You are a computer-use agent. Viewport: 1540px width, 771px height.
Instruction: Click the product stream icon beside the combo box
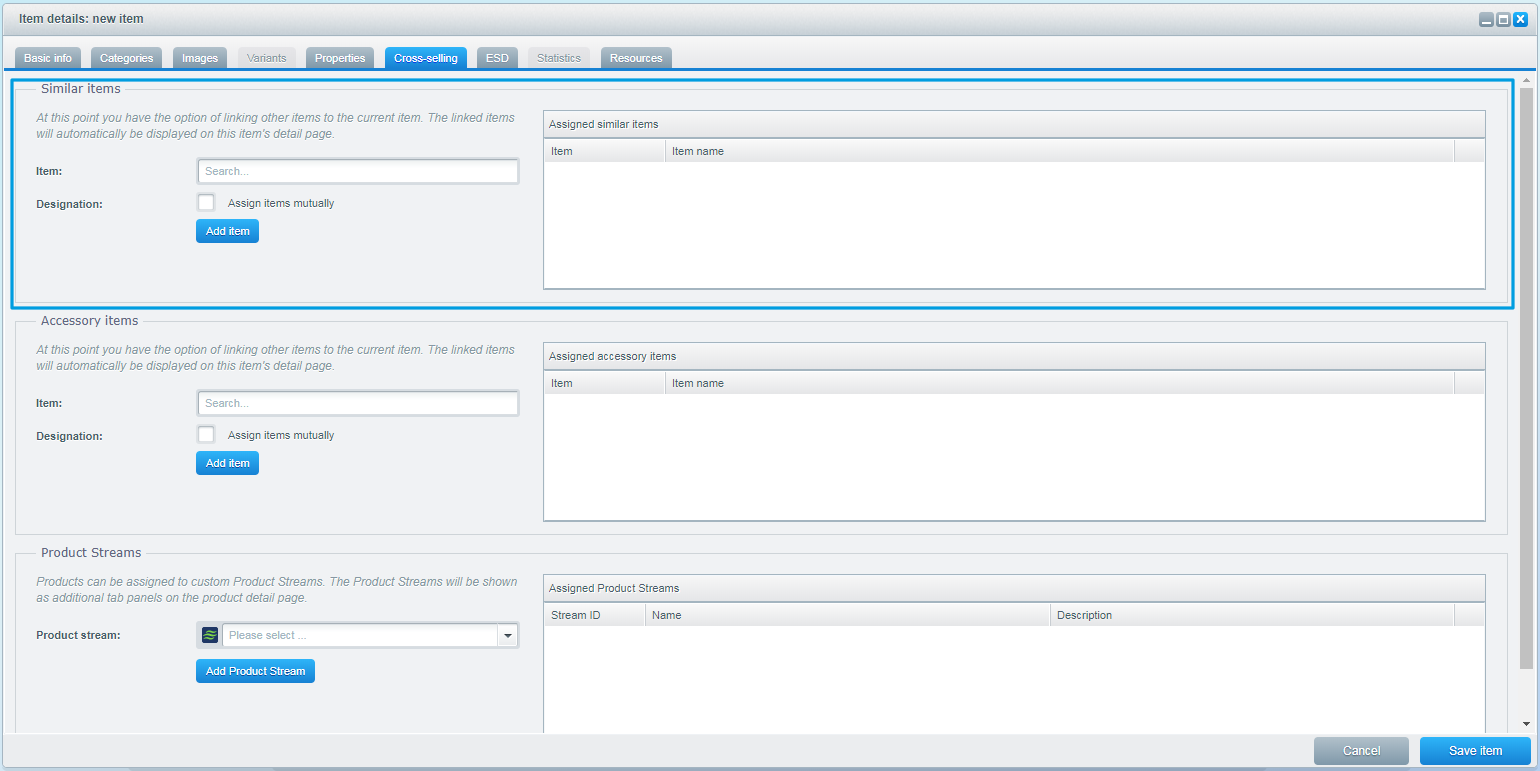209,635
